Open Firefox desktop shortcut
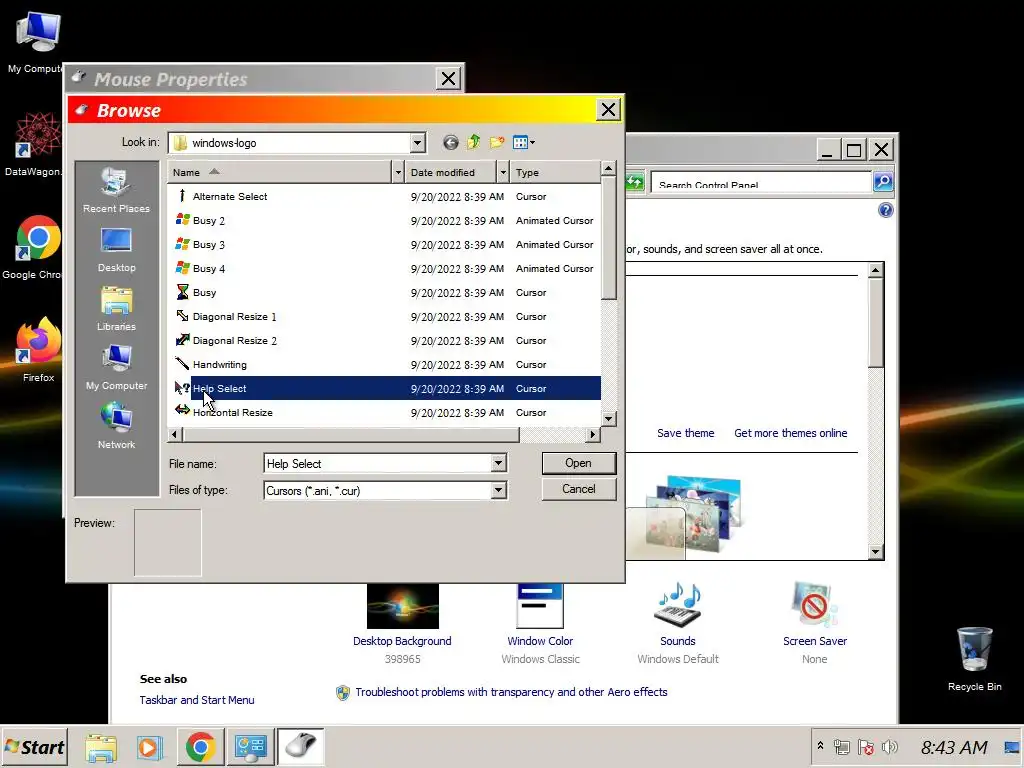This screenshot has height=768, width=1024. (38, 349)
